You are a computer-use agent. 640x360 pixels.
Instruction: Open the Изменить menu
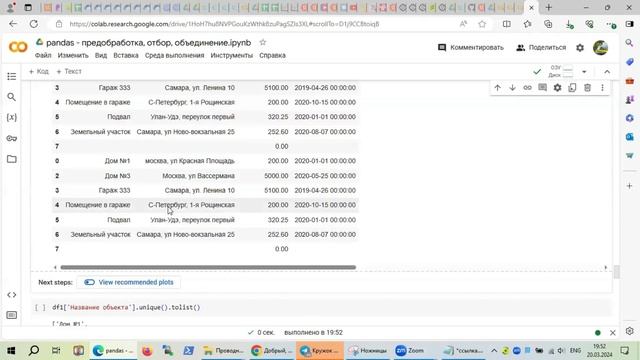click(x=73, y=56)
